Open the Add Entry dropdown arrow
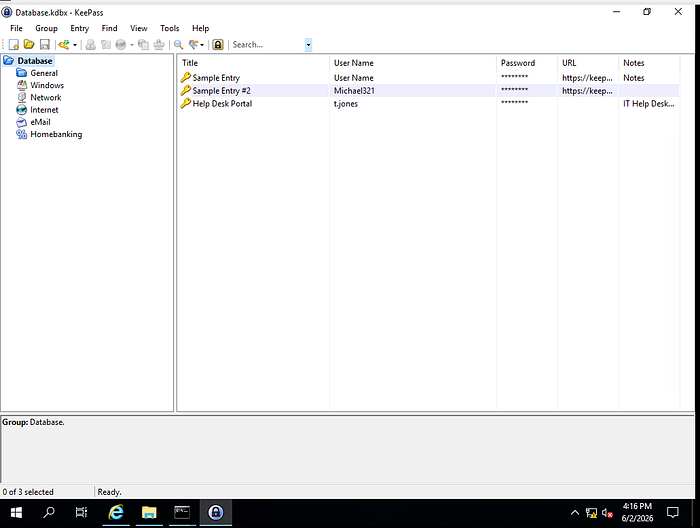The height and width of the screenshot is (528, 700). tap(75, 45)
